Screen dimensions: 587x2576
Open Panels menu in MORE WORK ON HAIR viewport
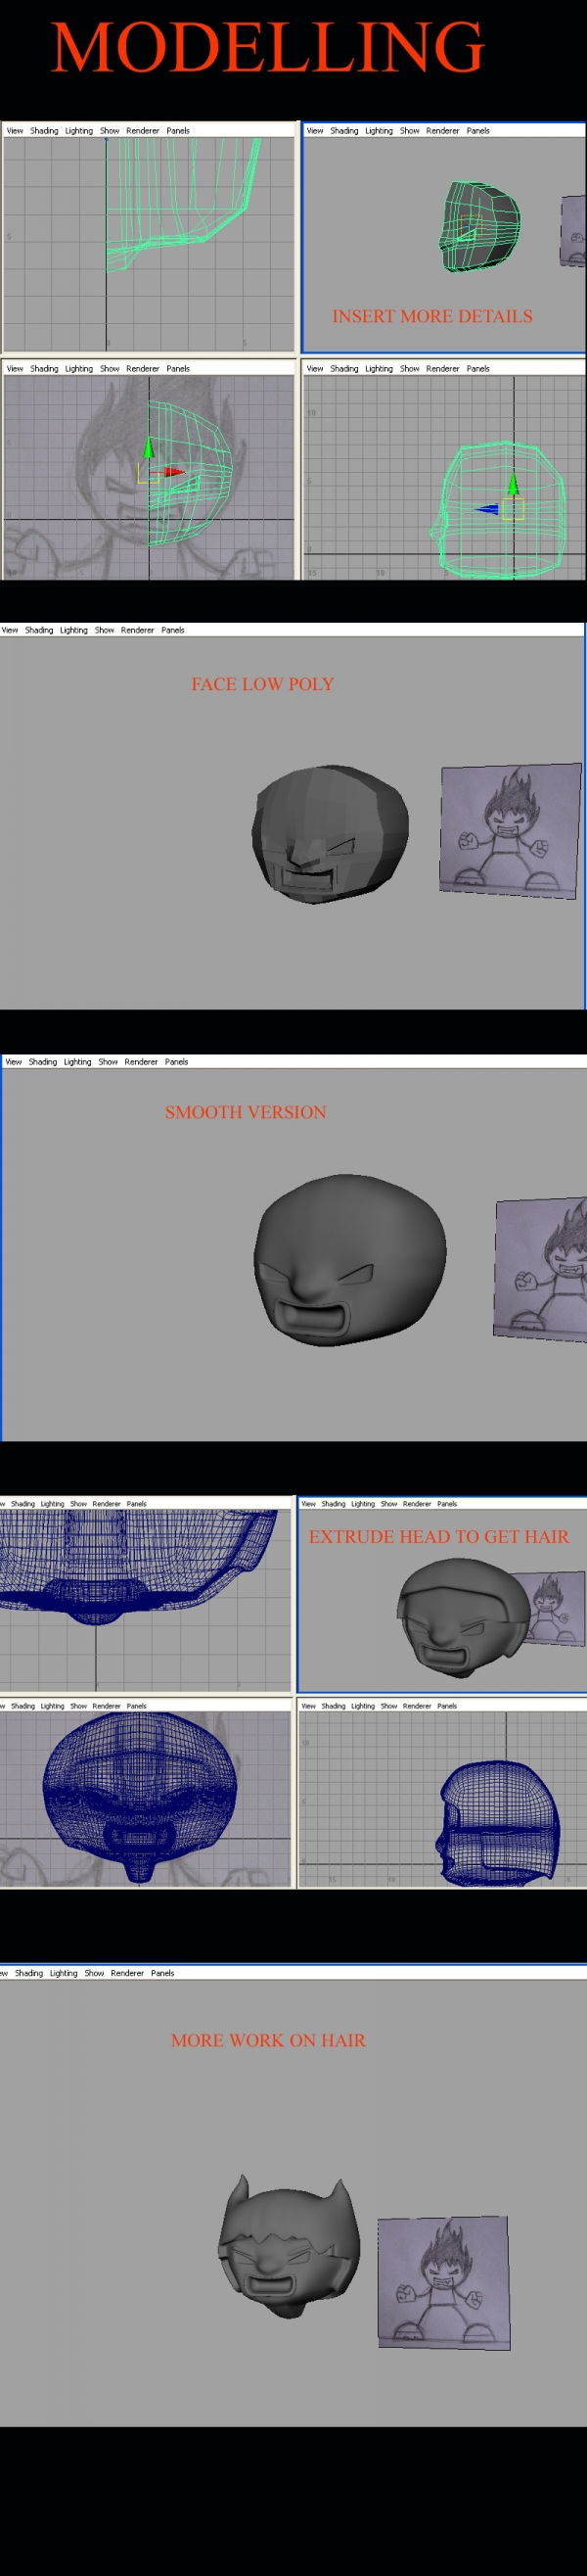click(163, 1973)
